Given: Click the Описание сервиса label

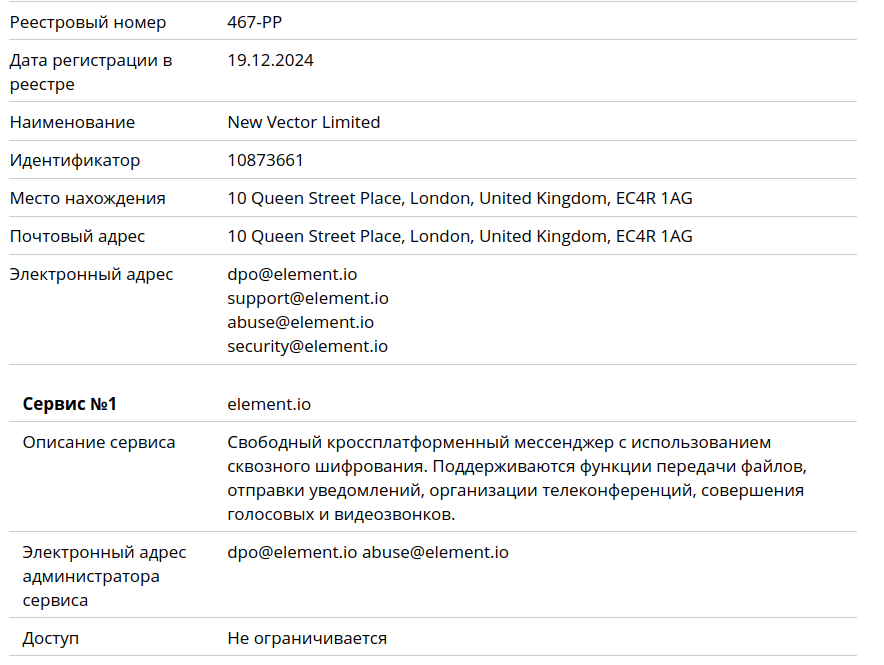Looking at the screenshot, I should click(99, 442).
